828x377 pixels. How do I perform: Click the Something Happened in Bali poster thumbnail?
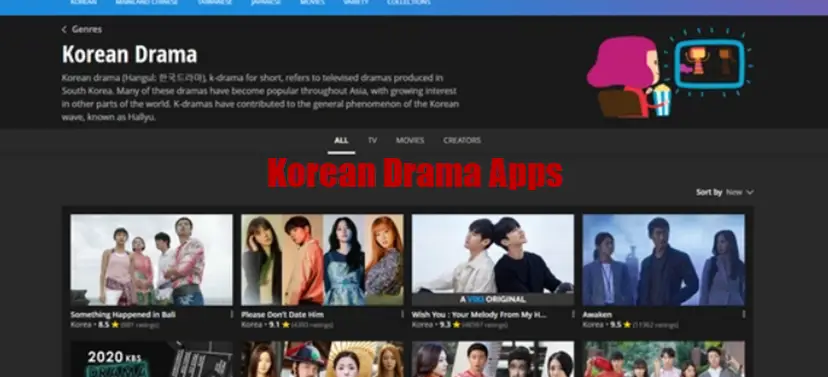point(152,260)
